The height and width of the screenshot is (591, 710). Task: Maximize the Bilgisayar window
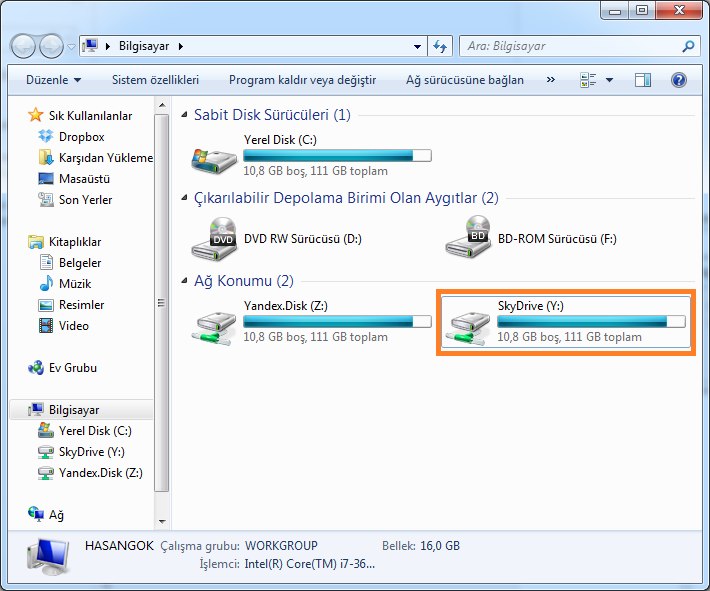pos(642,11)
